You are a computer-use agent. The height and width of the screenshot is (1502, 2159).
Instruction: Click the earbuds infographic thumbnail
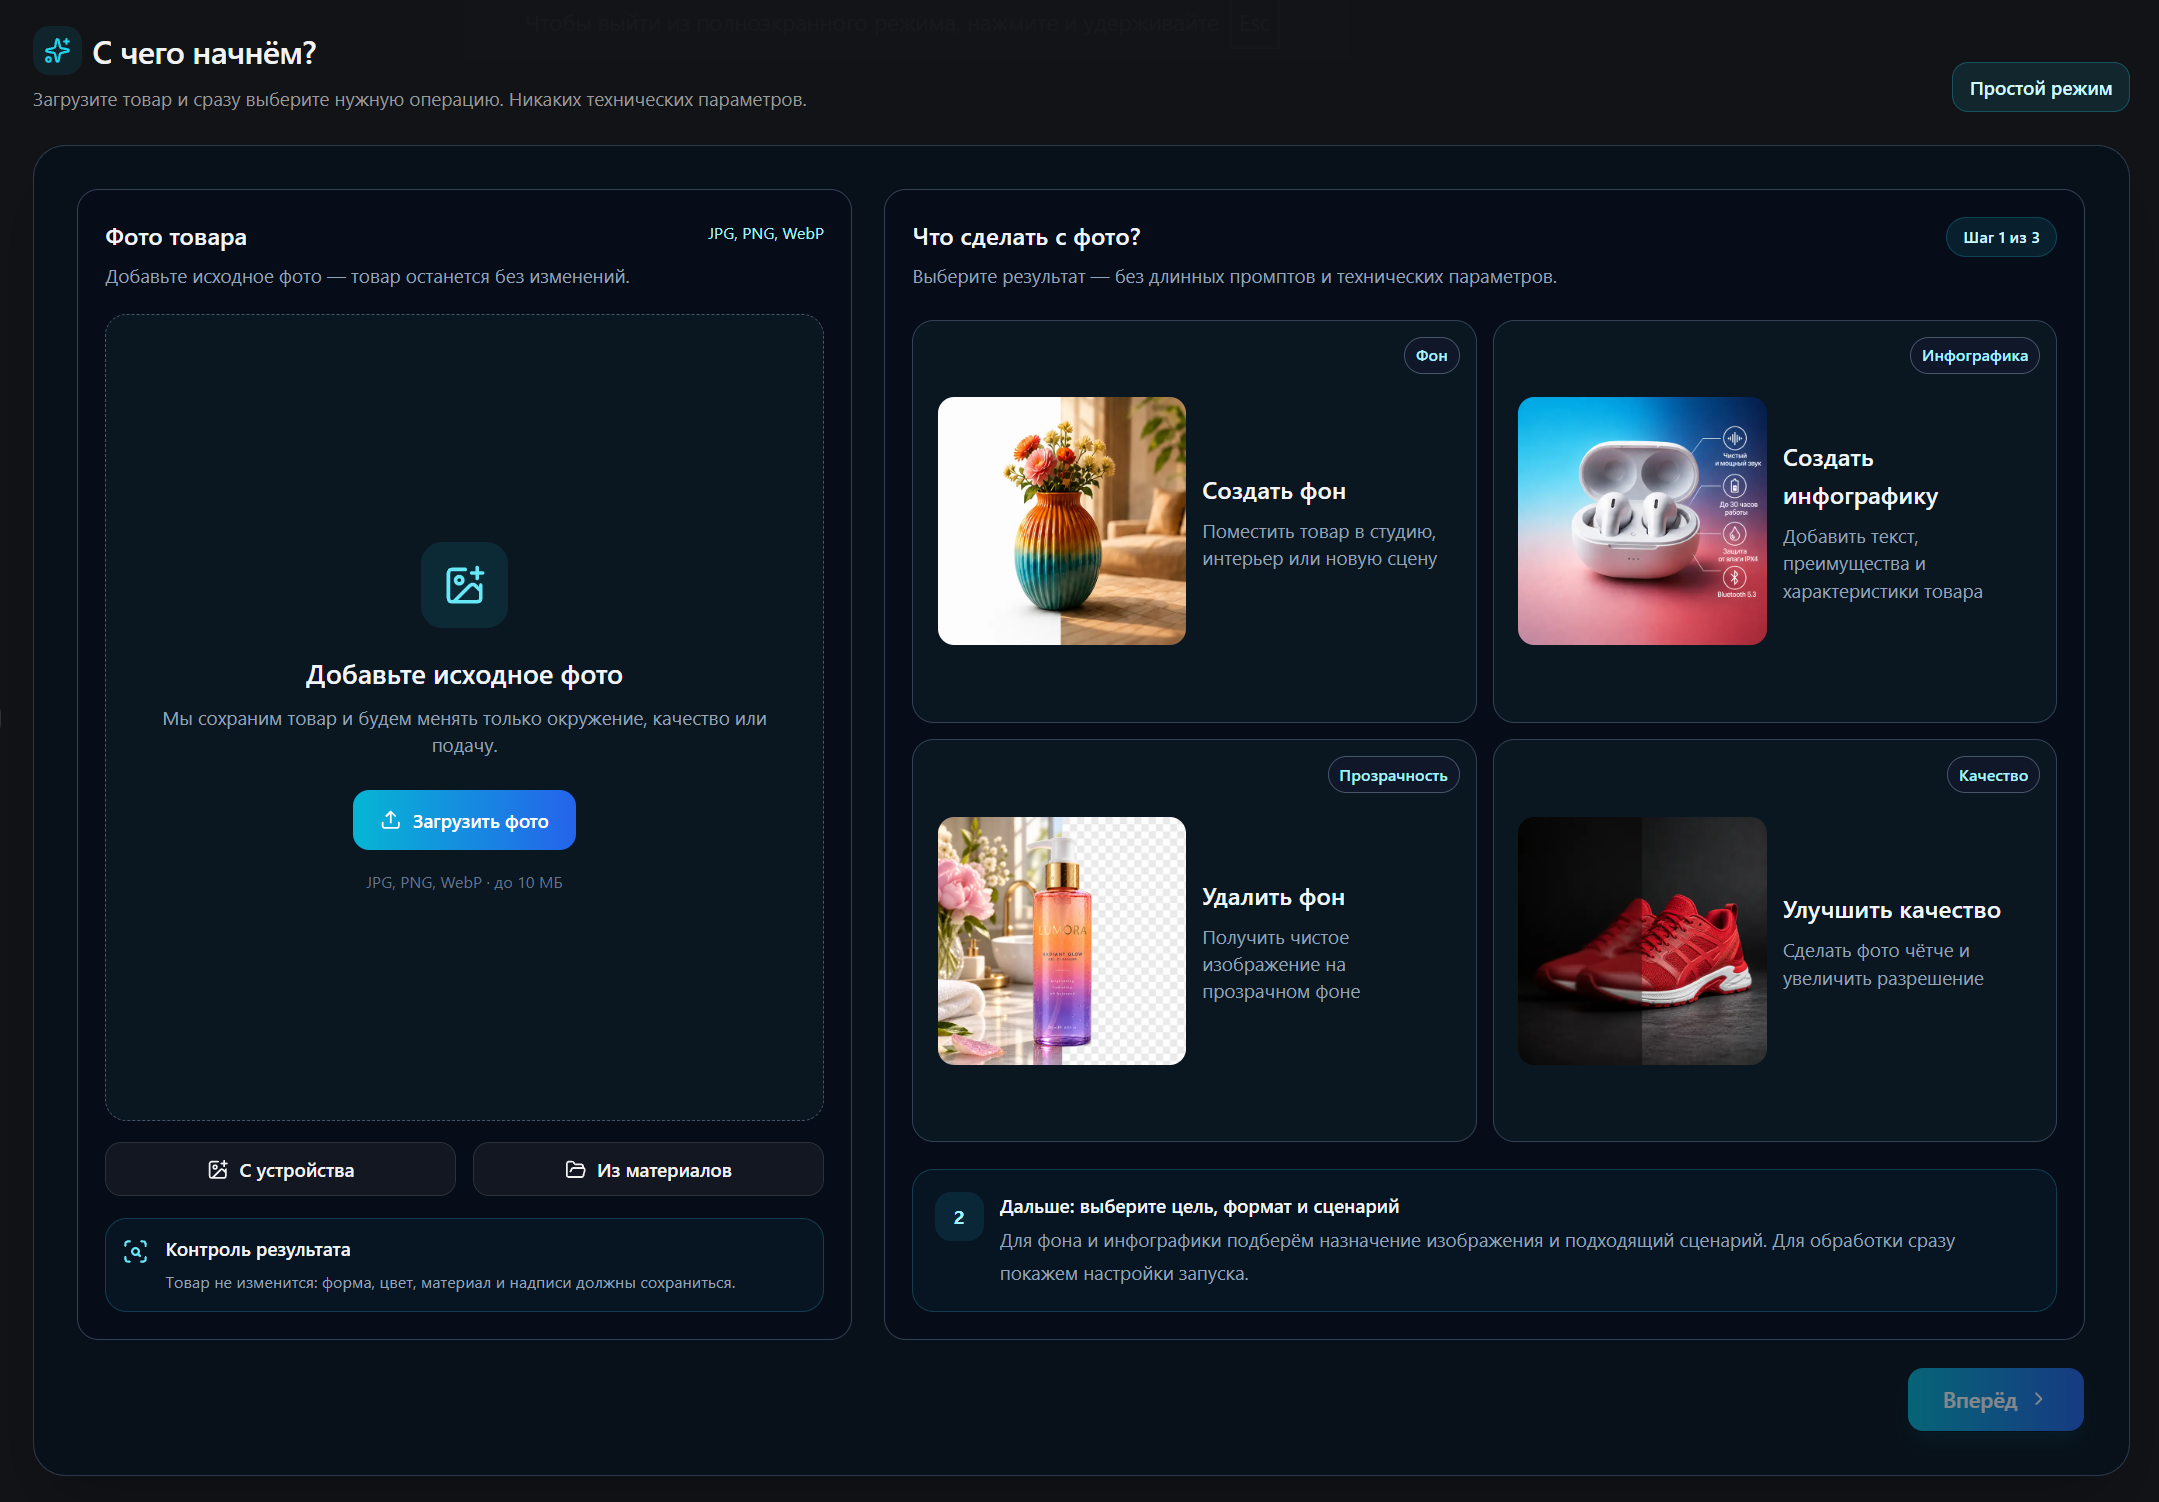pyautogui.click(x=1642, y=521)
